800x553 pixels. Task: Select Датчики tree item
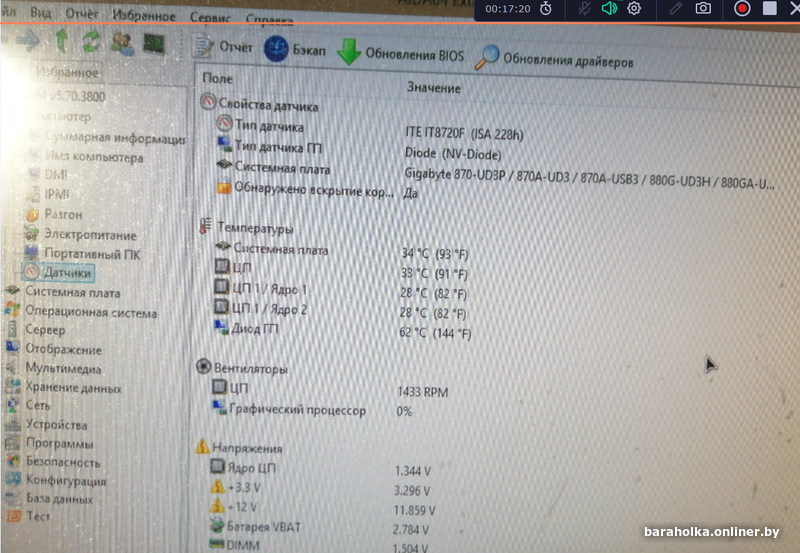point(59,272)
